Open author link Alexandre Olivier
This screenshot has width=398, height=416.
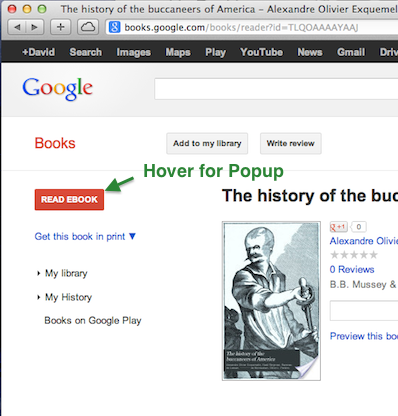[364, 241]
